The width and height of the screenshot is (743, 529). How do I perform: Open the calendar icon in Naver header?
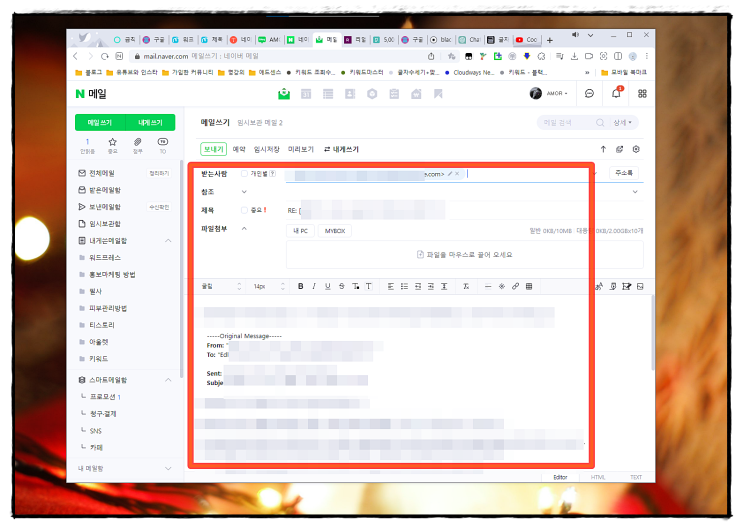(x=306, y=94)
